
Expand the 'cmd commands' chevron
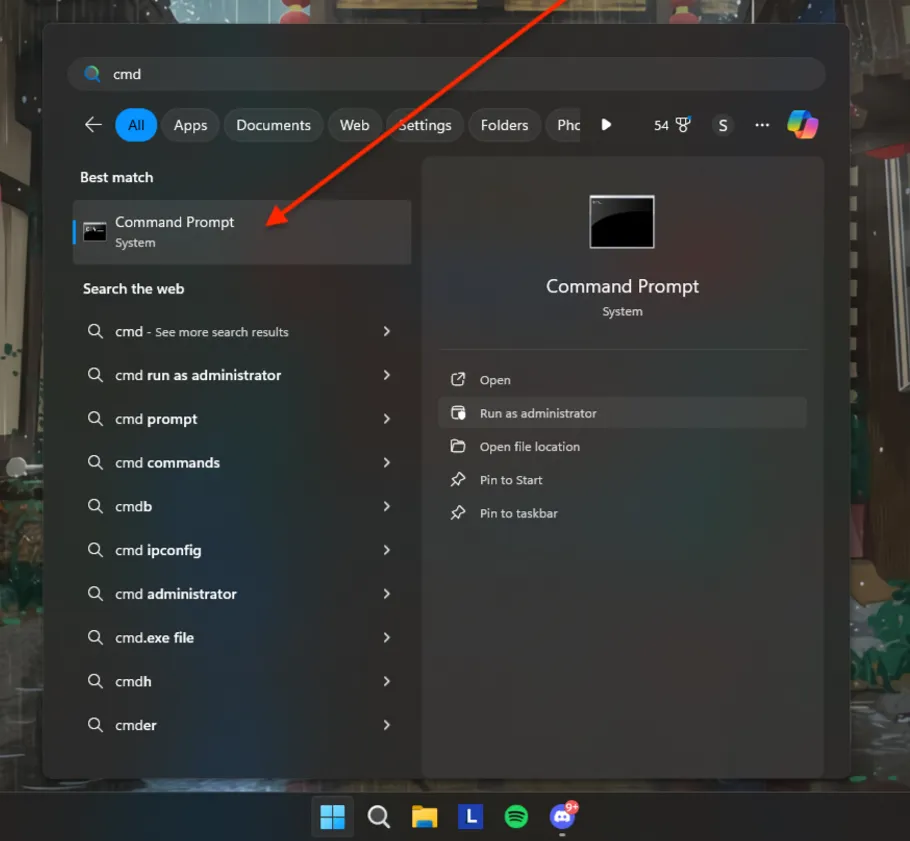387,462
